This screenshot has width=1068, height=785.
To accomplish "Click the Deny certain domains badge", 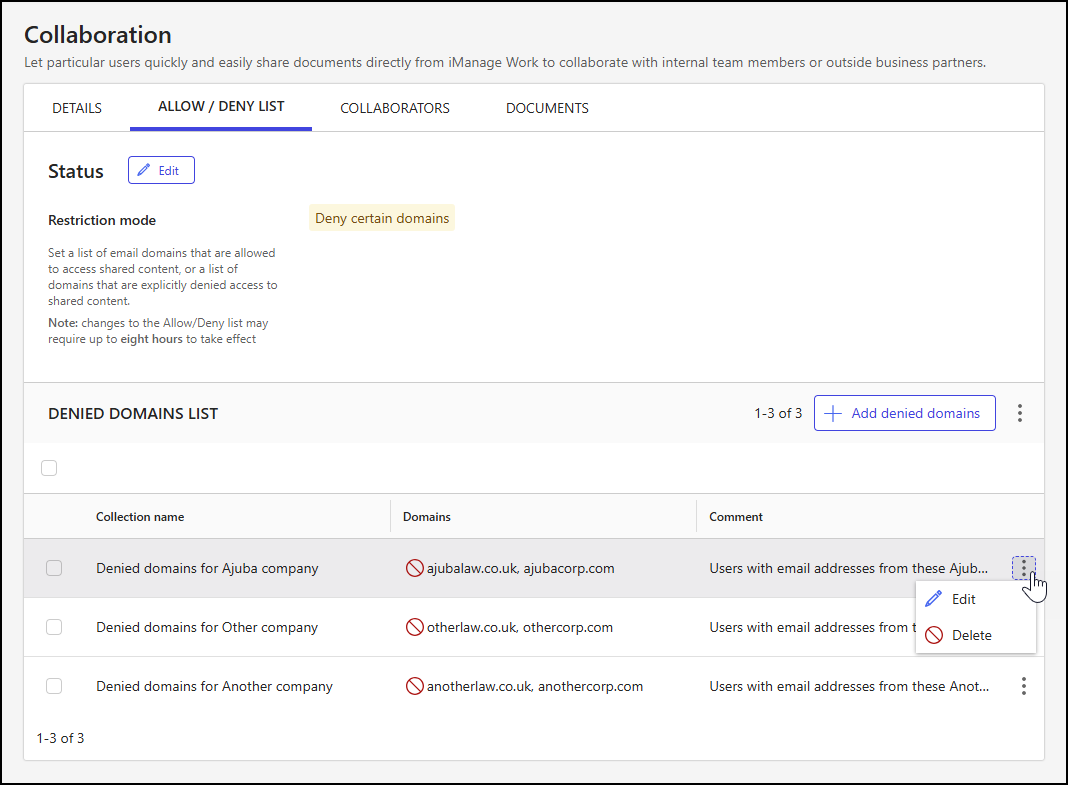I will tap(381, 217).
